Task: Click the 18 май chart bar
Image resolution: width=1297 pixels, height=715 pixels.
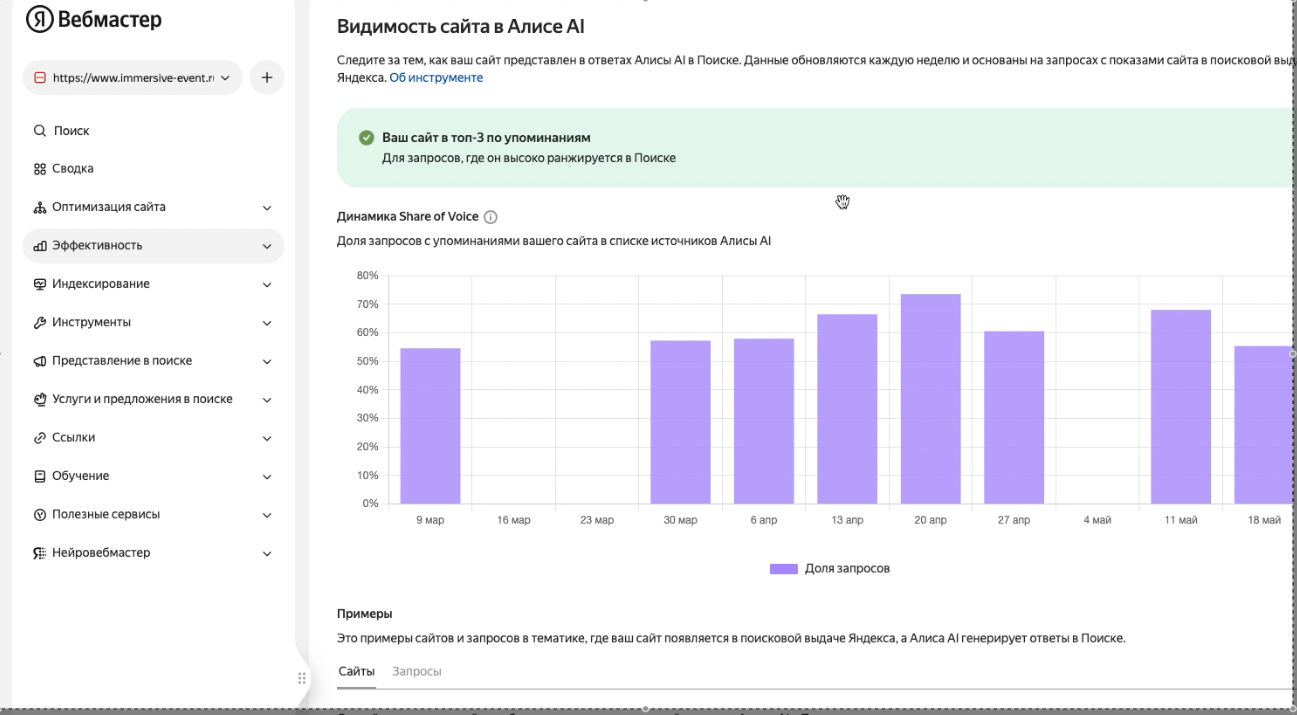Action: [1264, 425]
